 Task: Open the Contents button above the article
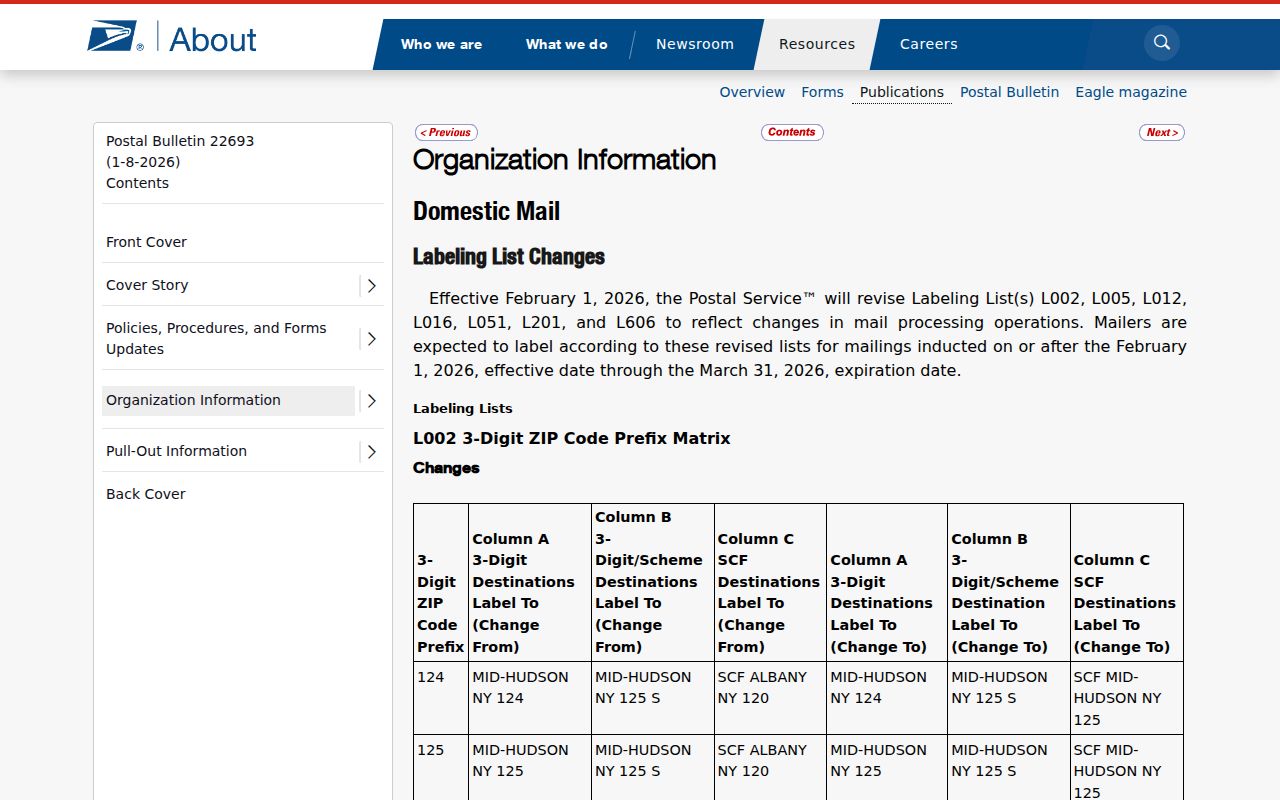point(792,132)
